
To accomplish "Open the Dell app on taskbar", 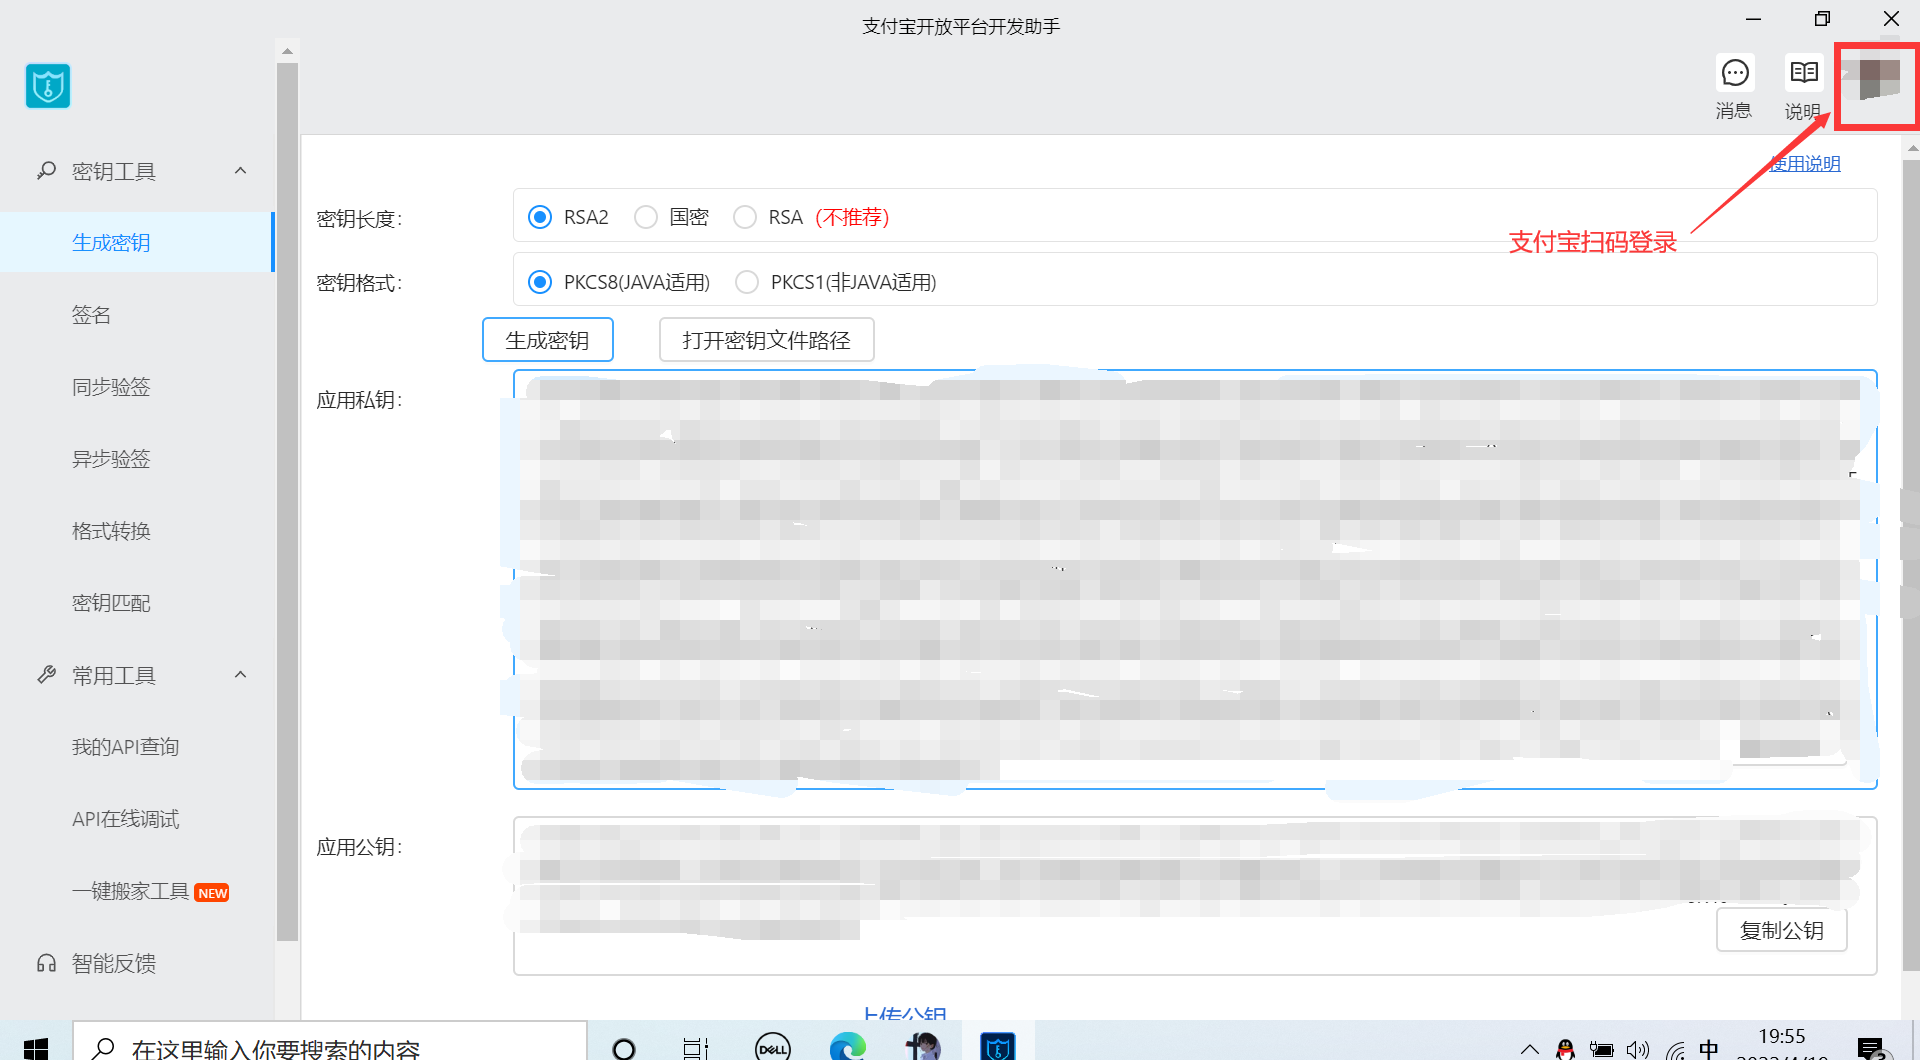I will 773,1047.
